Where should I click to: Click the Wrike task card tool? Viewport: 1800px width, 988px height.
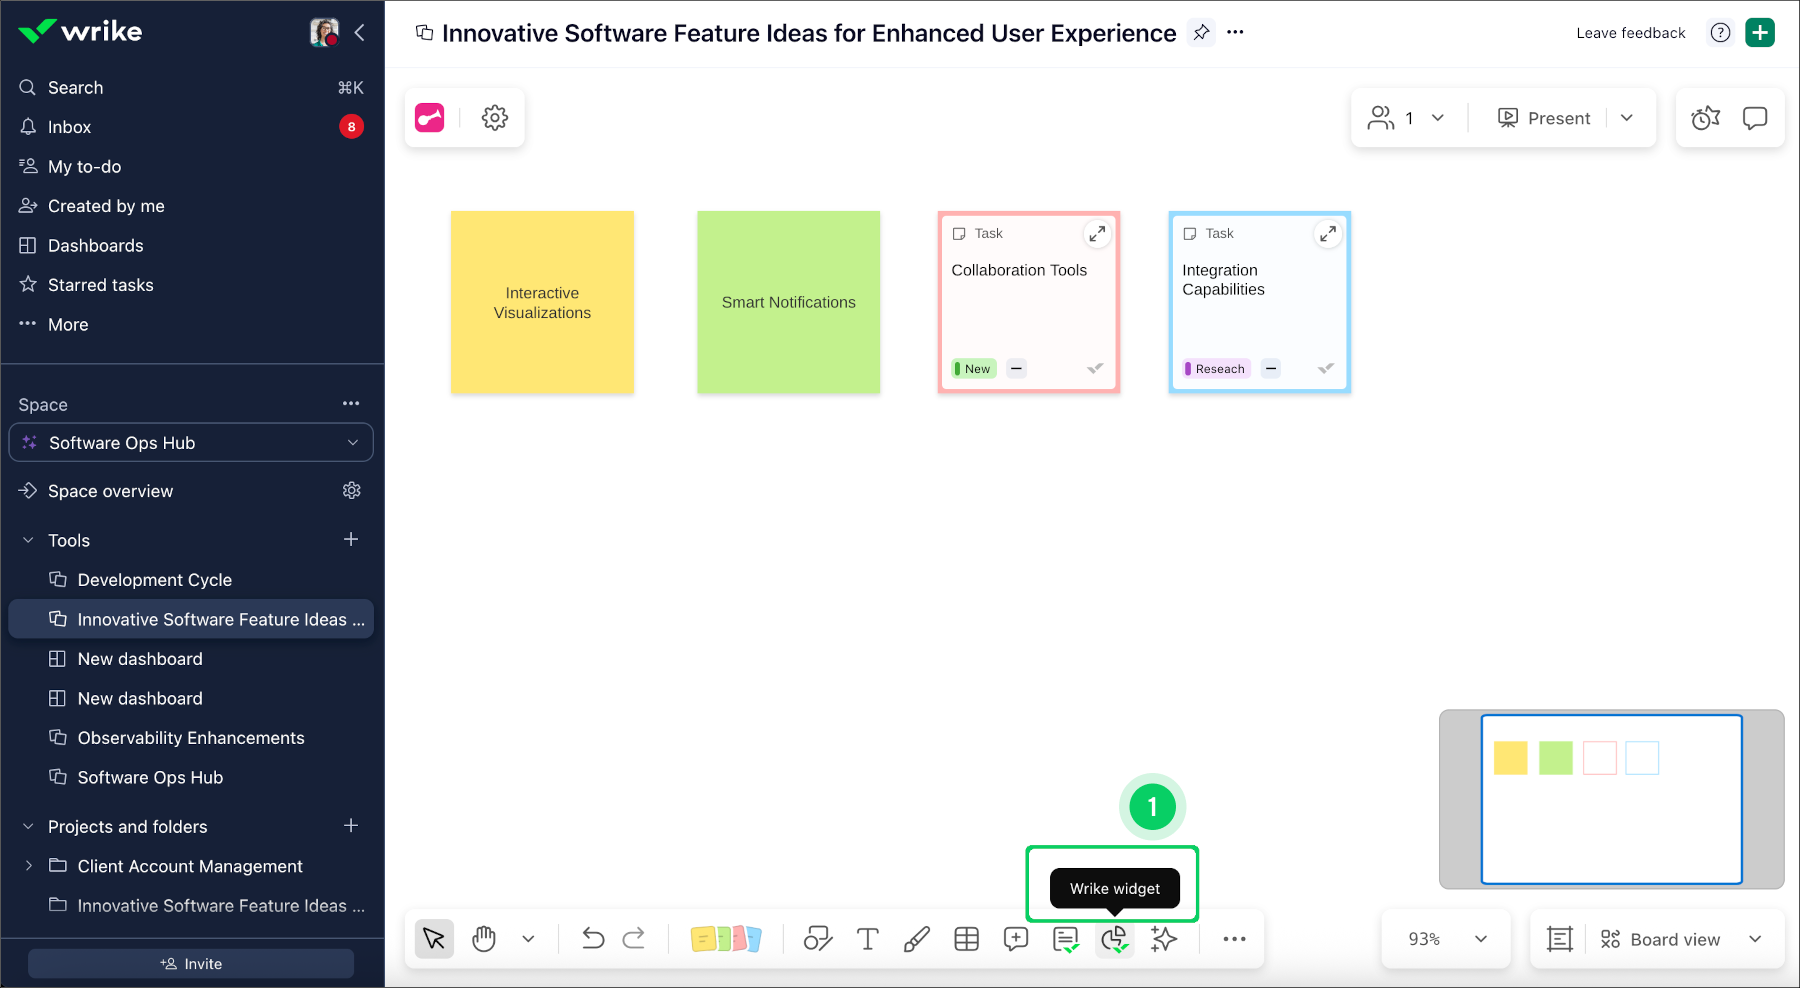coord(1066,939)
